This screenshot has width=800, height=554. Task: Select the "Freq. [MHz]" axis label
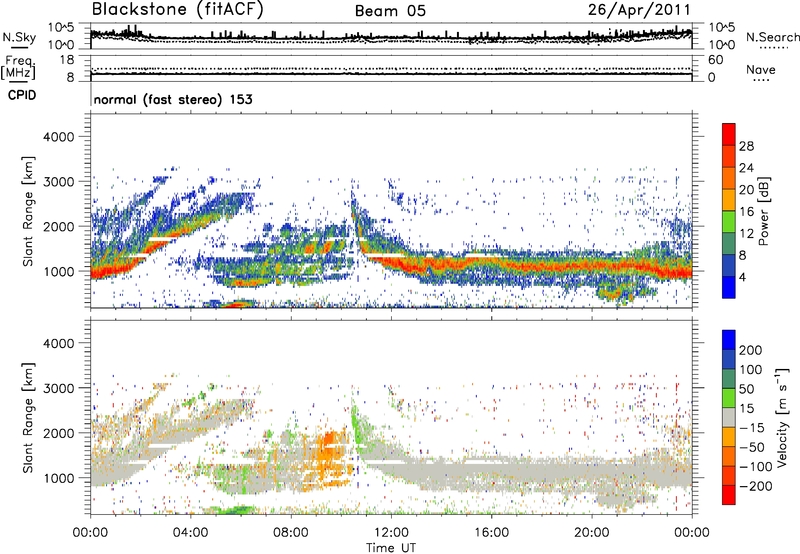[18, 68]
